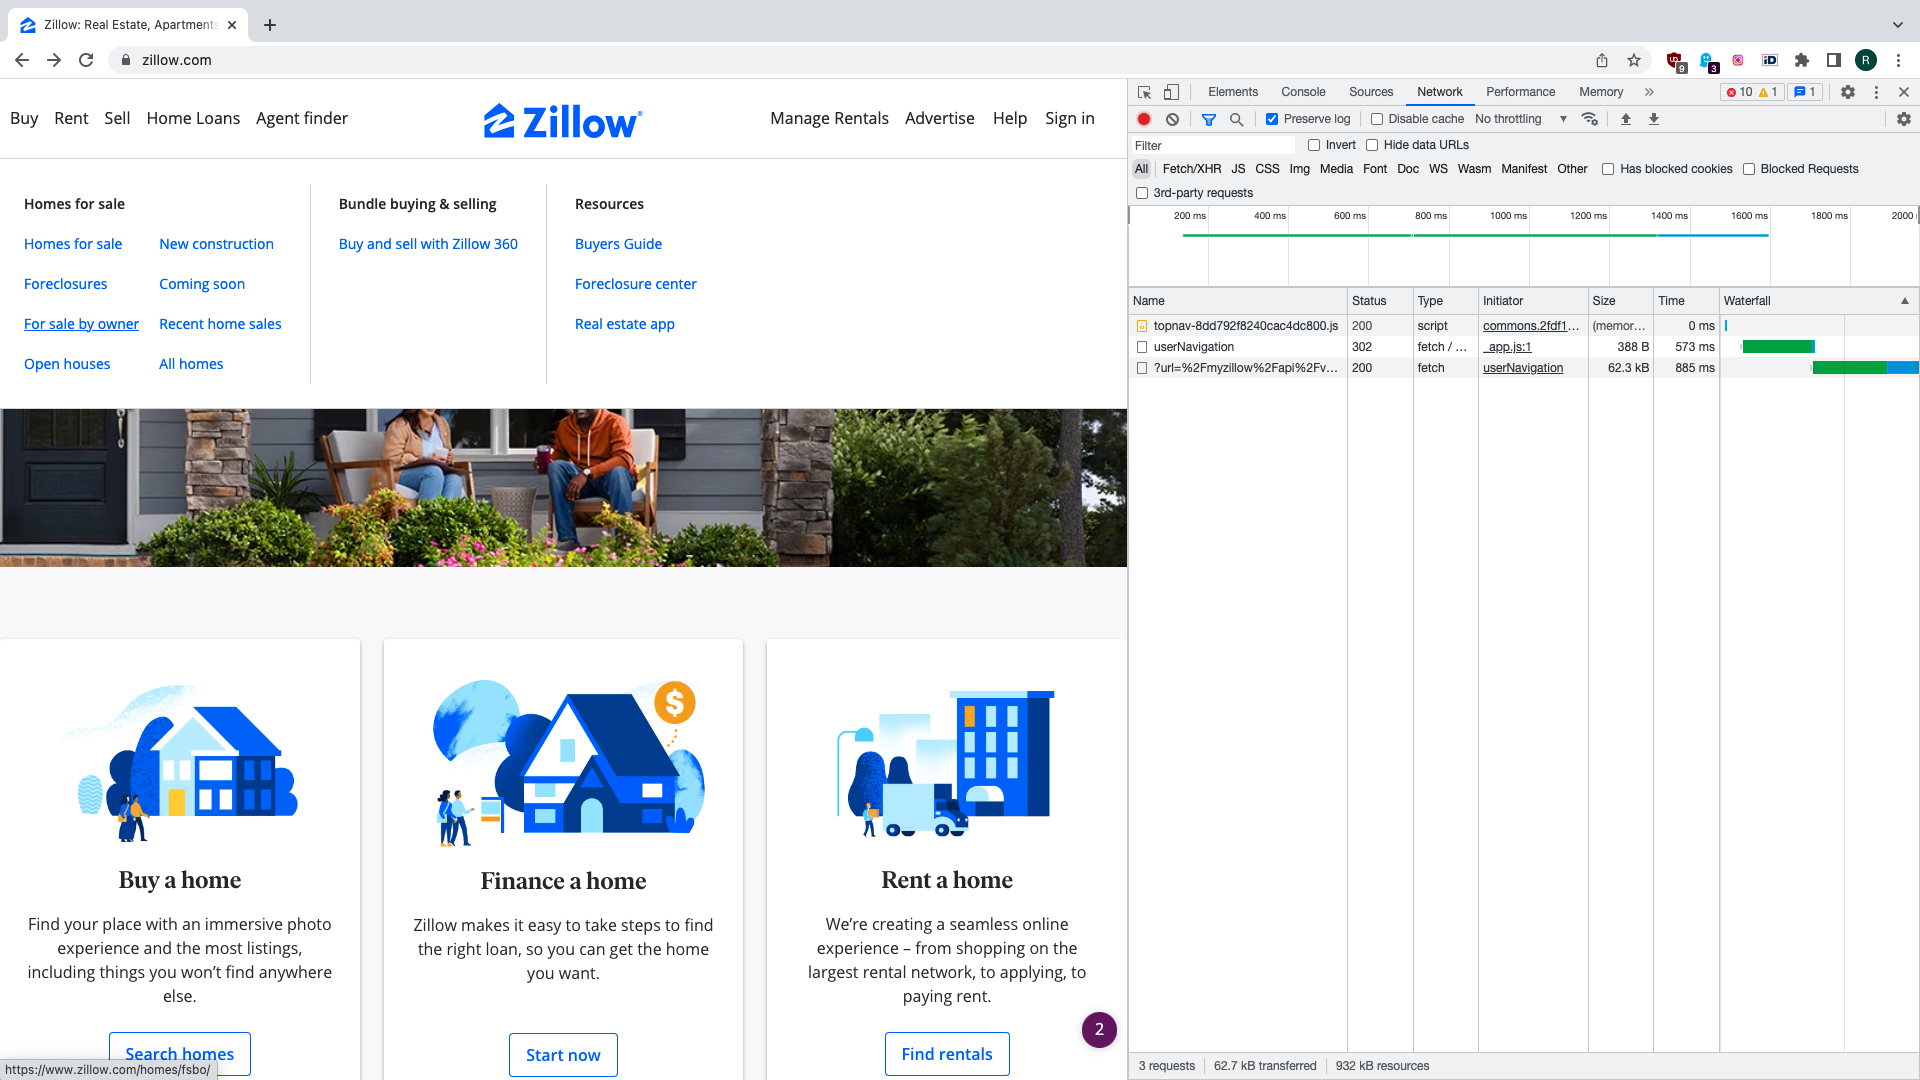Screen dimensions: 1920x1080
Task: Click the blue issues count badge
Action: [1805, 92]
